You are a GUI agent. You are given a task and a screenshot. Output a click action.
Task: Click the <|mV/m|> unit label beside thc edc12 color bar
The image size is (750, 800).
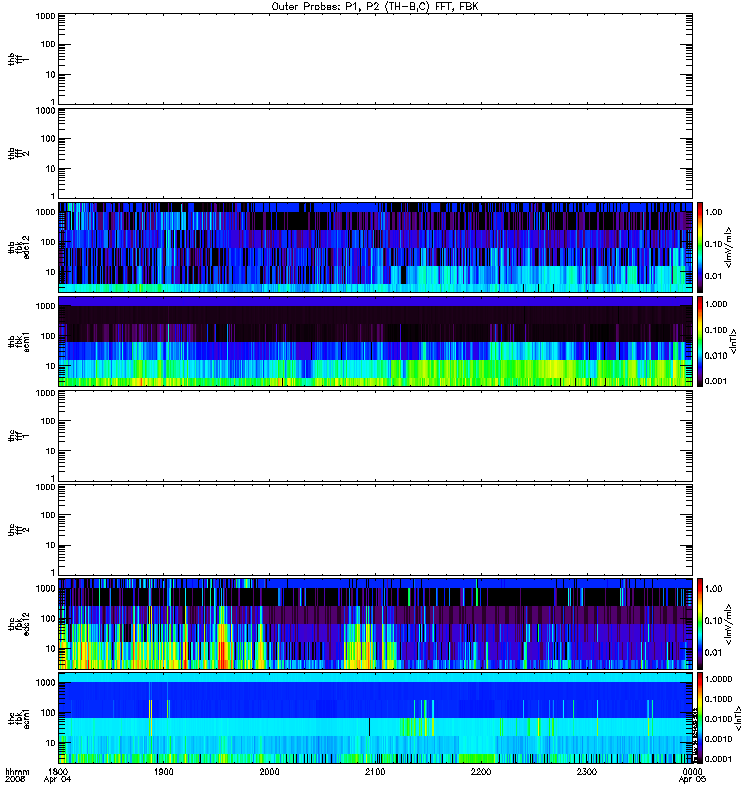coord(729,624)
